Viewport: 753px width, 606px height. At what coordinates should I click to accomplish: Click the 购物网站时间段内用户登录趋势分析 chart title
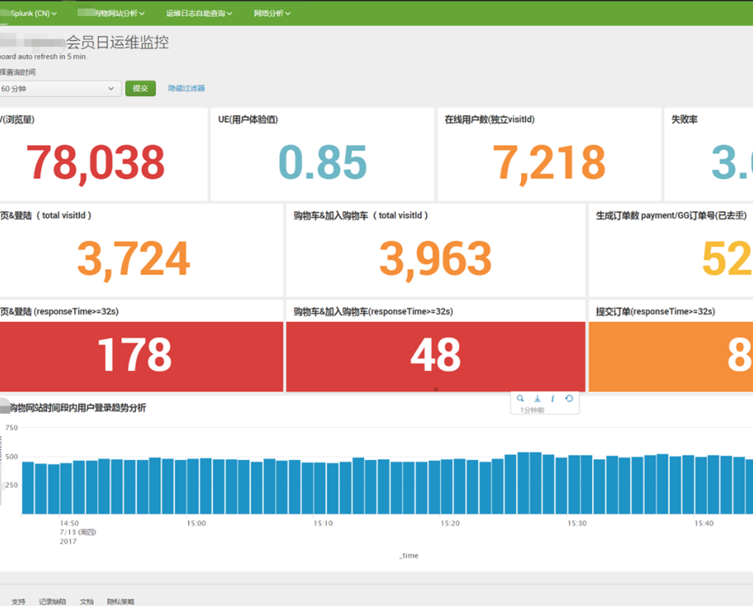(x=78, y=408)
